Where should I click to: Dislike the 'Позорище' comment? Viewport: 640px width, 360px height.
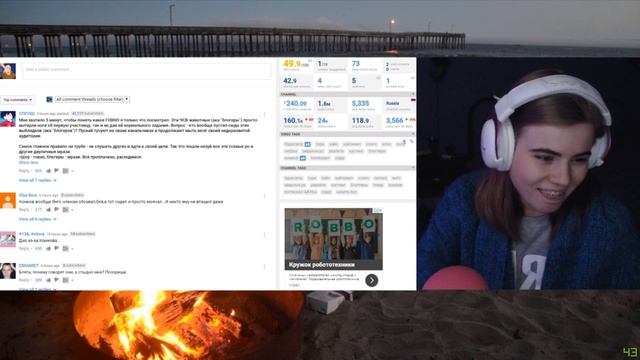[56, 280]
